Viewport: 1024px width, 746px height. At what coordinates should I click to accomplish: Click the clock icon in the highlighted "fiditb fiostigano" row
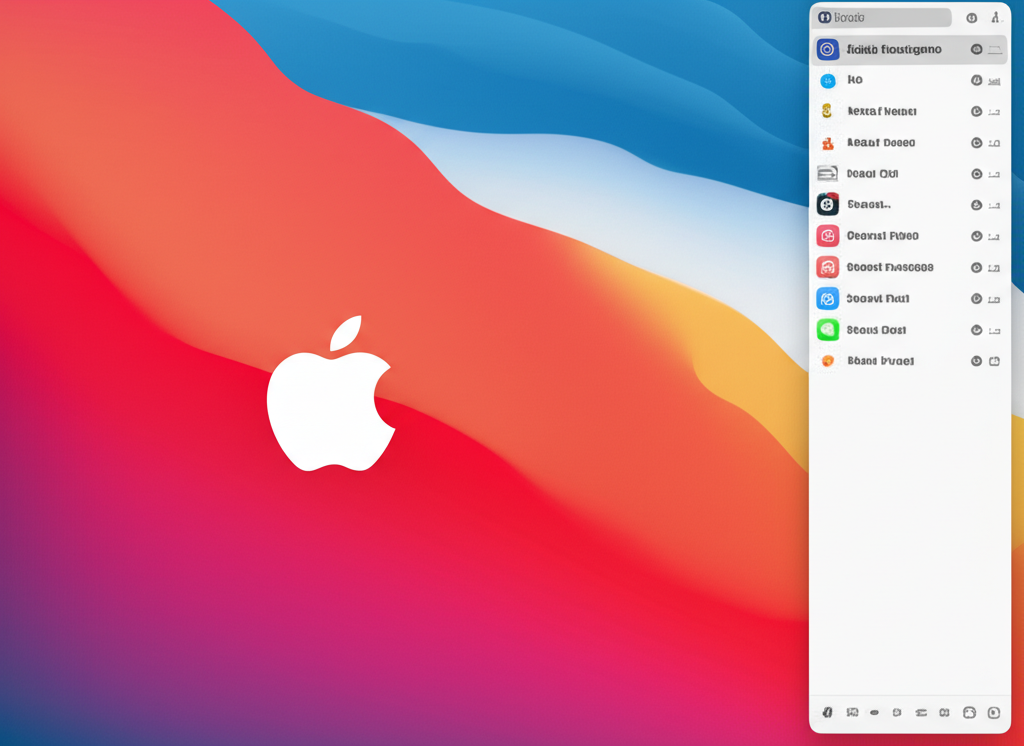(x=976, y=49)
